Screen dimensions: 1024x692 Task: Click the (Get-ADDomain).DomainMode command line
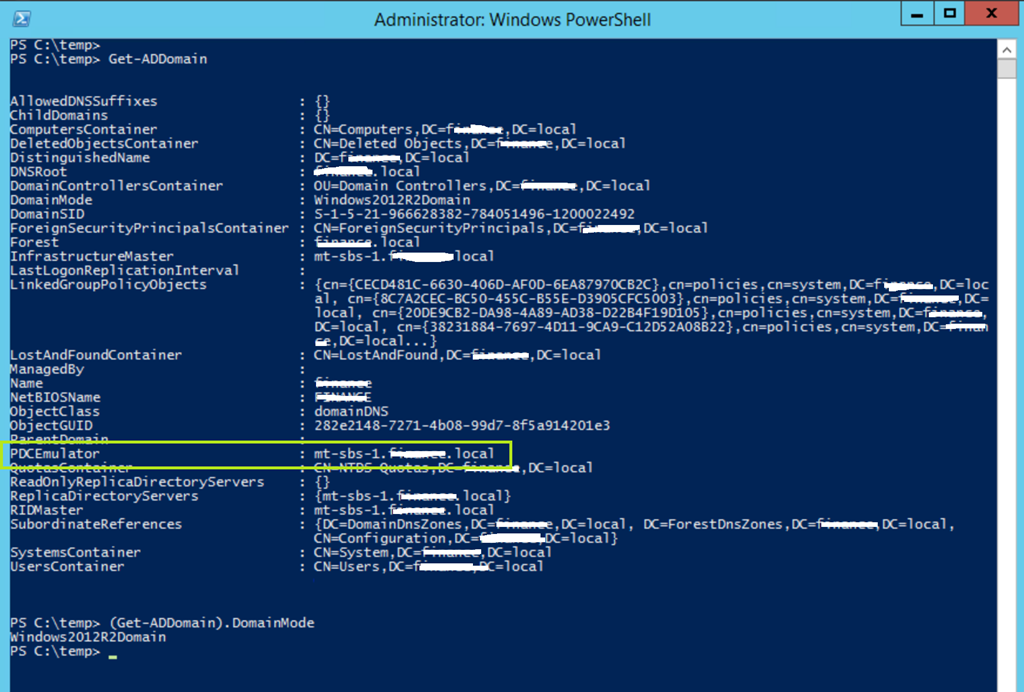(211, 623)
